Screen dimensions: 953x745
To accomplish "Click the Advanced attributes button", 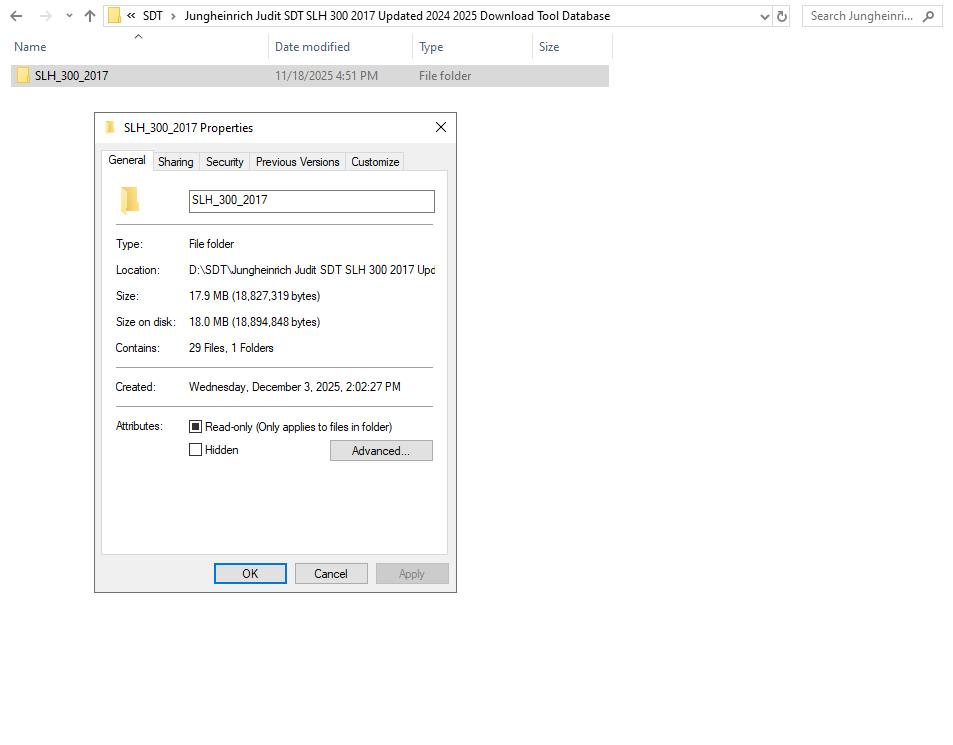I will coord(380,450).
